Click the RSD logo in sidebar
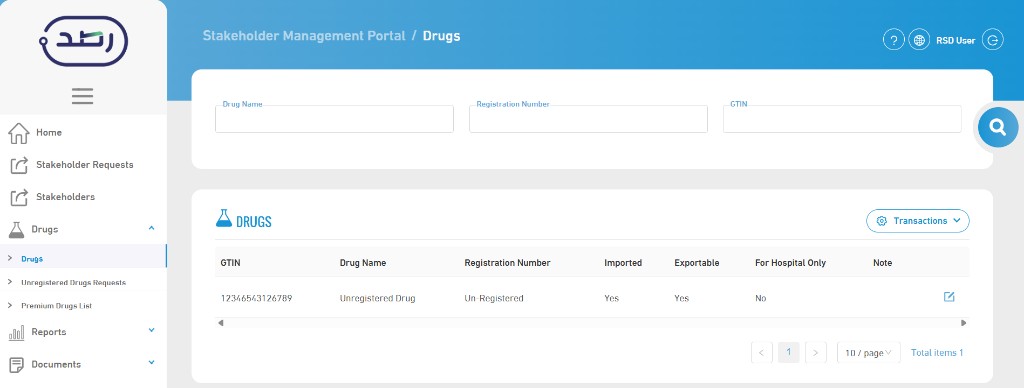The height and width of the screenshot is (388, 1024). pyautogui.click(x=83, y=41)
